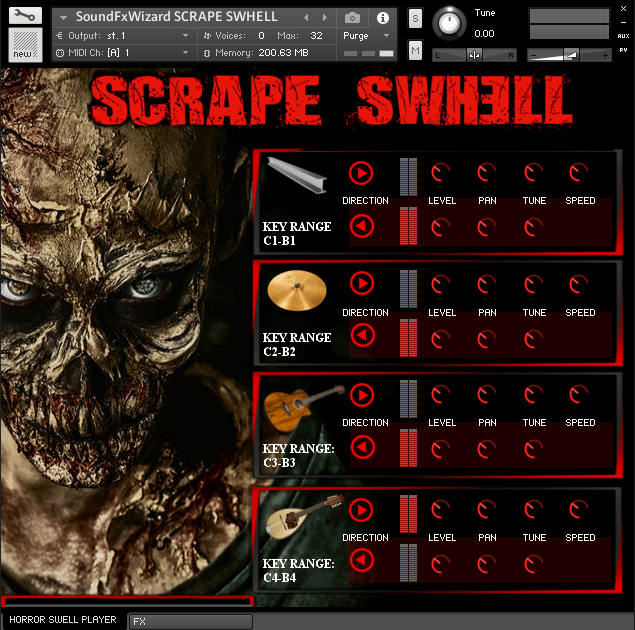Click C3-B3 upper PAN knob

tap(486, 395)
